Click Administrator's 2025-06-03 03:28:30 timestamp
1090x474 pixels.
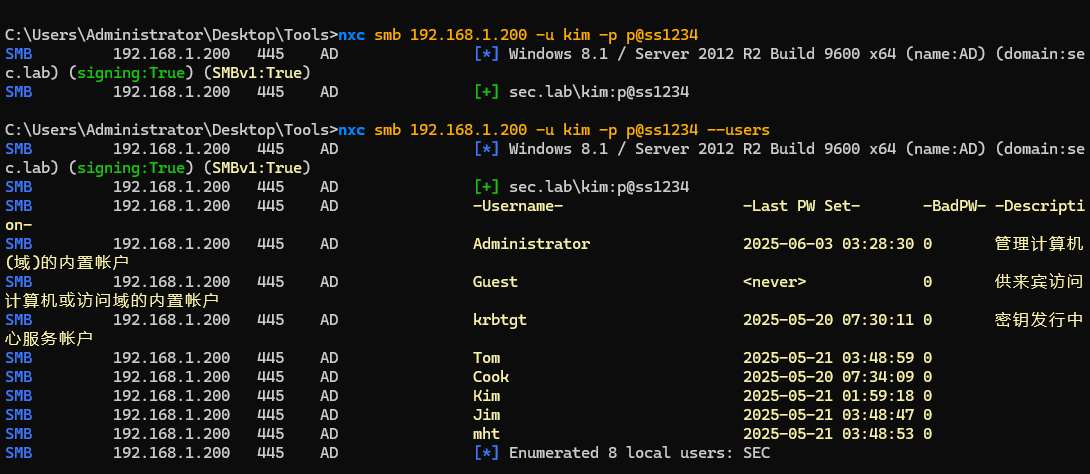pos(829,244)
